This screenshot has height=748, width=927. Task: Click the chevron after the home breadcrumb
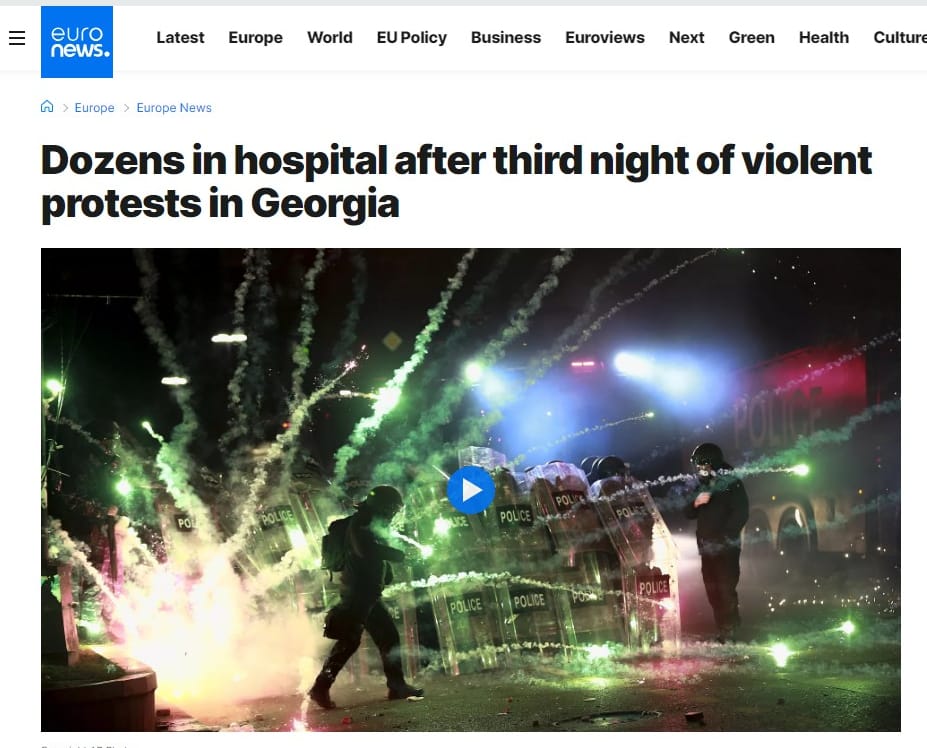[x=65, y=108]
